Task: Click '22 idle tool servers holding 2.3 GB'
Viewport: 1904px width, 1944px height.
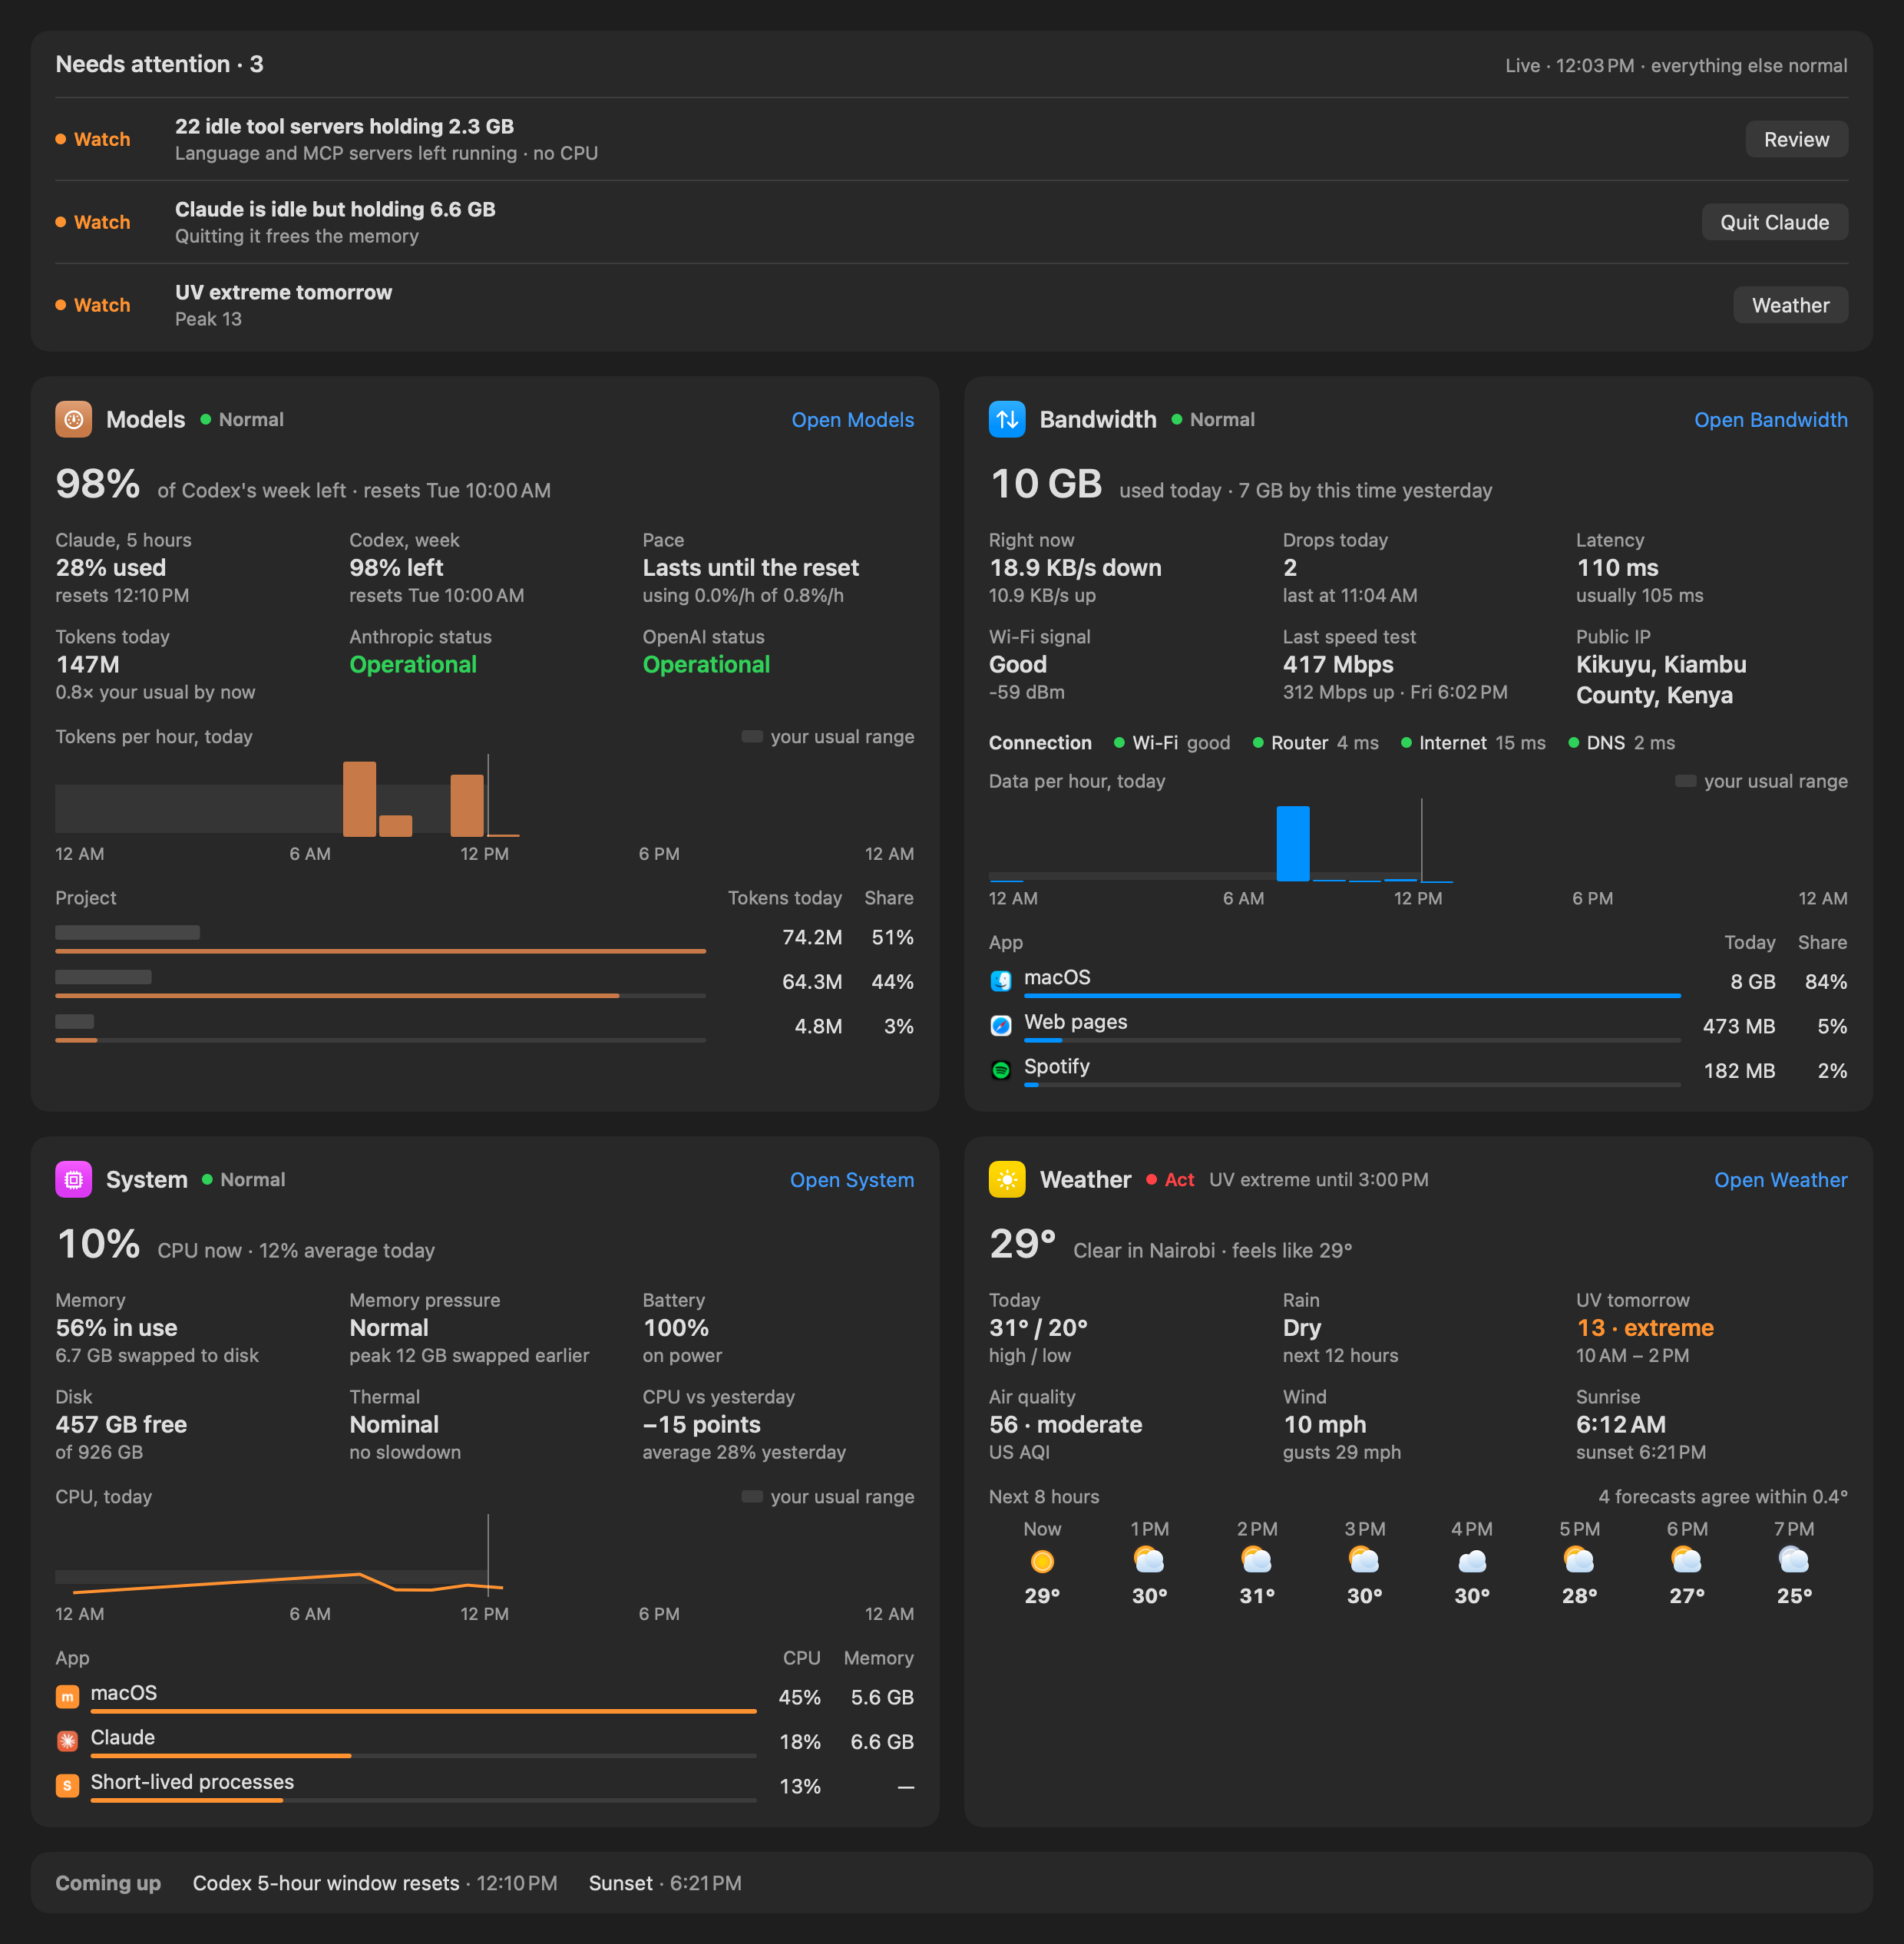Action: (x=344, y=126)
